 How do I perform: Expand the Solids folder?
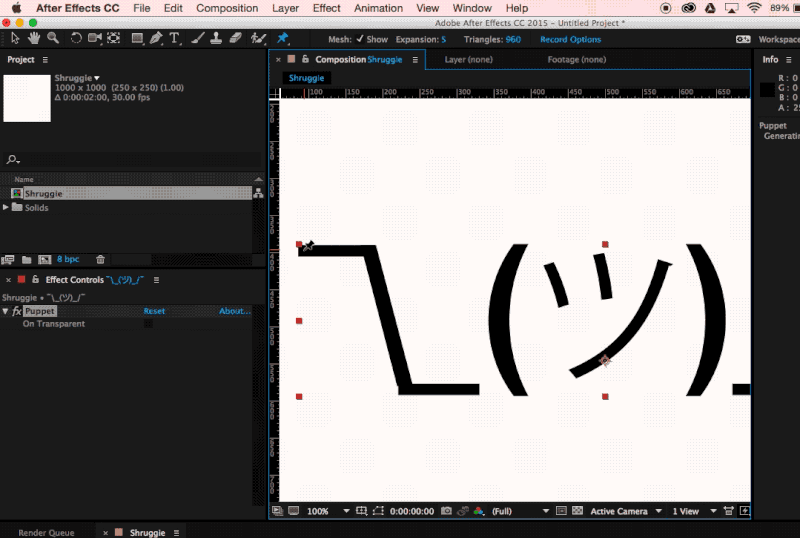(6, 207)
